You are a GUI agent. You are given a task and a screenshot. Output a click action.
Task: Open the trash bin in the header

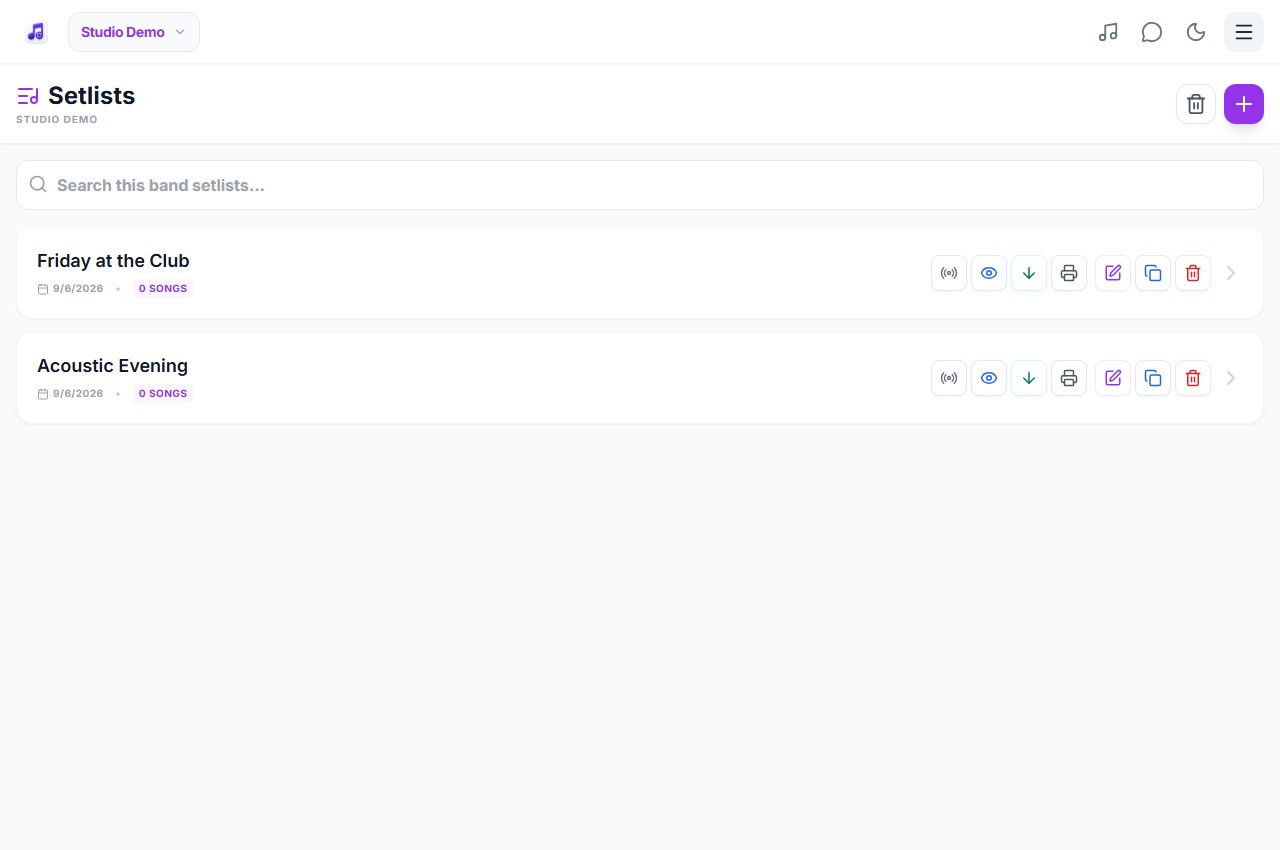(1196, 104)
